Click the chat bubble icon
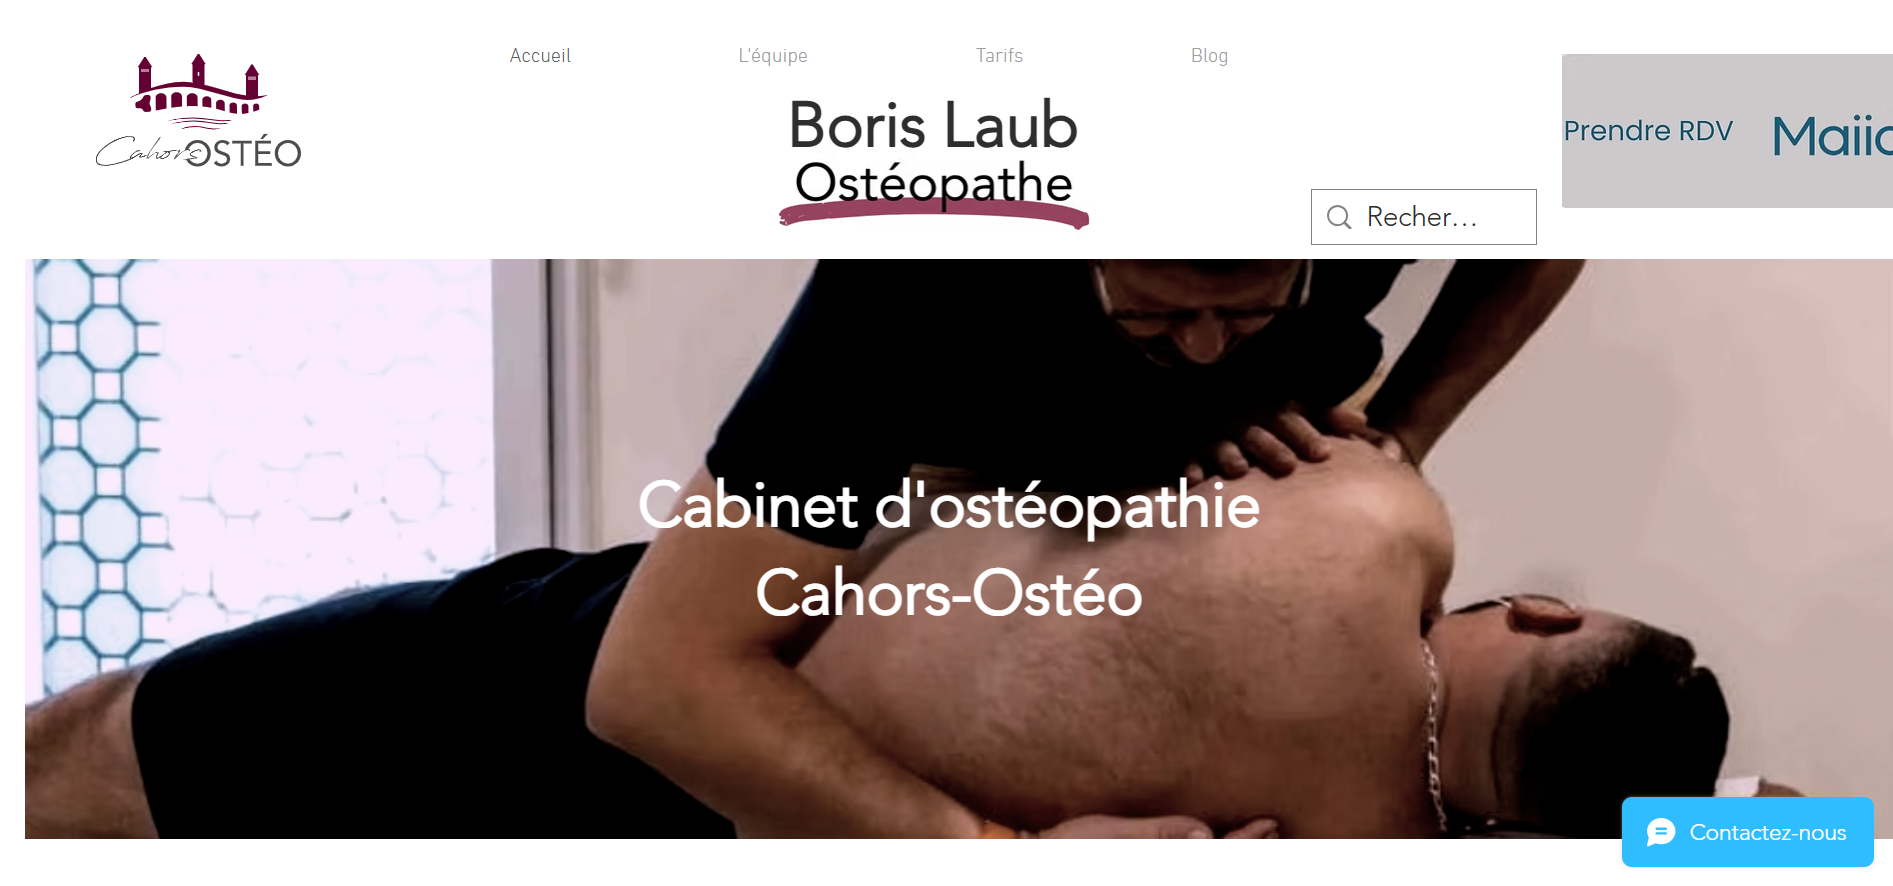Screen dimensions: 1893x886 (x=1660, y=832)
